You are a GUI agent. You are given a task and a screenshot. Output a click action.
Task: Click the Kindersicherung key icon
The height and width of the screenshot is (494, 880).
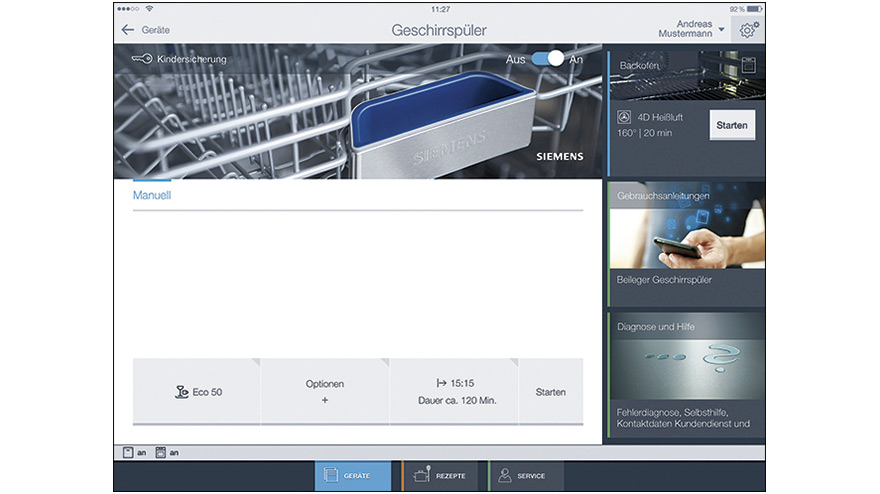point(142,58)
